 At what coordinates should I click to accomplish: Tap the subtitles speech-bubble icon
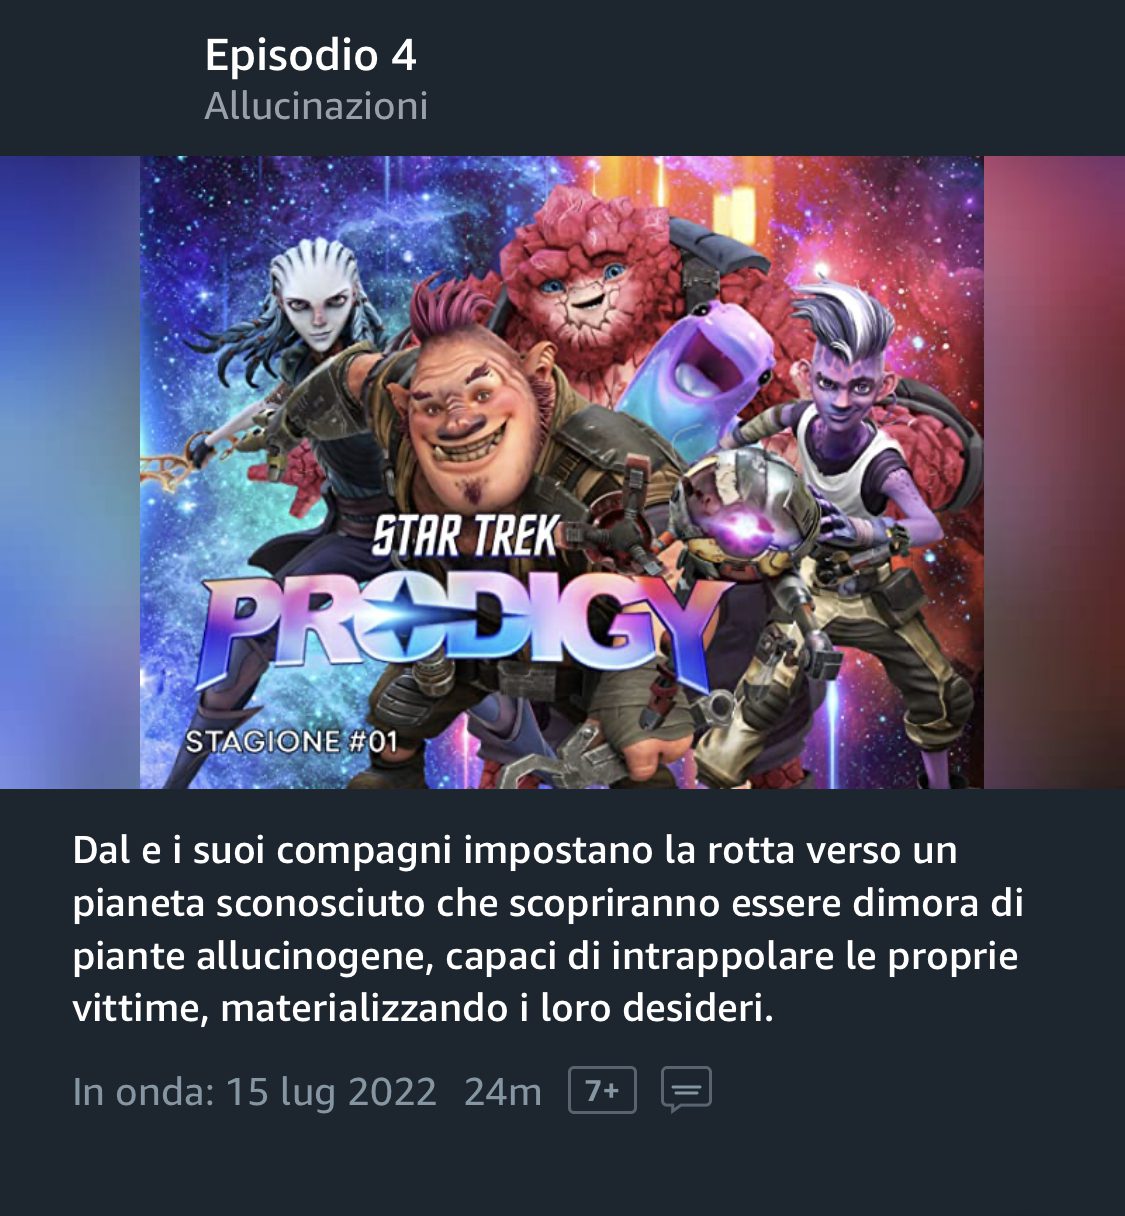(686, 1090)
